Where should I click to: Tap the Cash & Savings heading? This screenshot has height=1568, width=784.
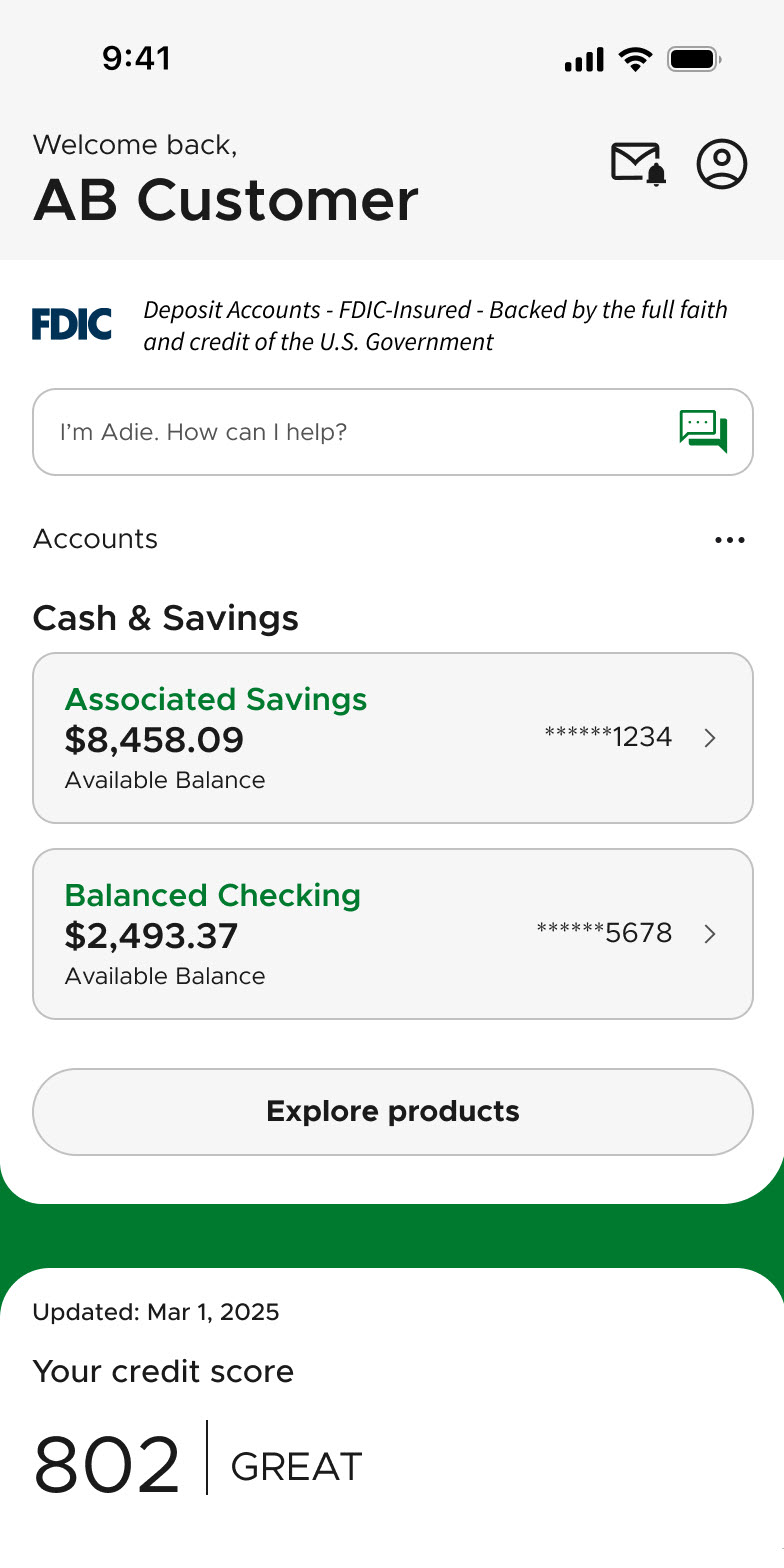coord(166,618)
